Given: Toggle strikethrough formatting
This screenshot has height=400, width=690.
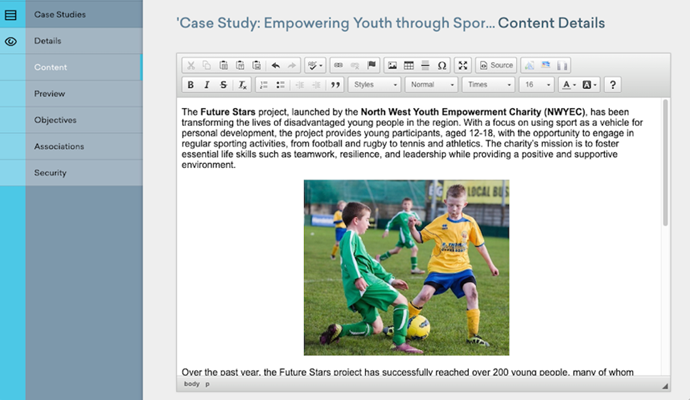Looking at the screenshot, I should (224, 84).
